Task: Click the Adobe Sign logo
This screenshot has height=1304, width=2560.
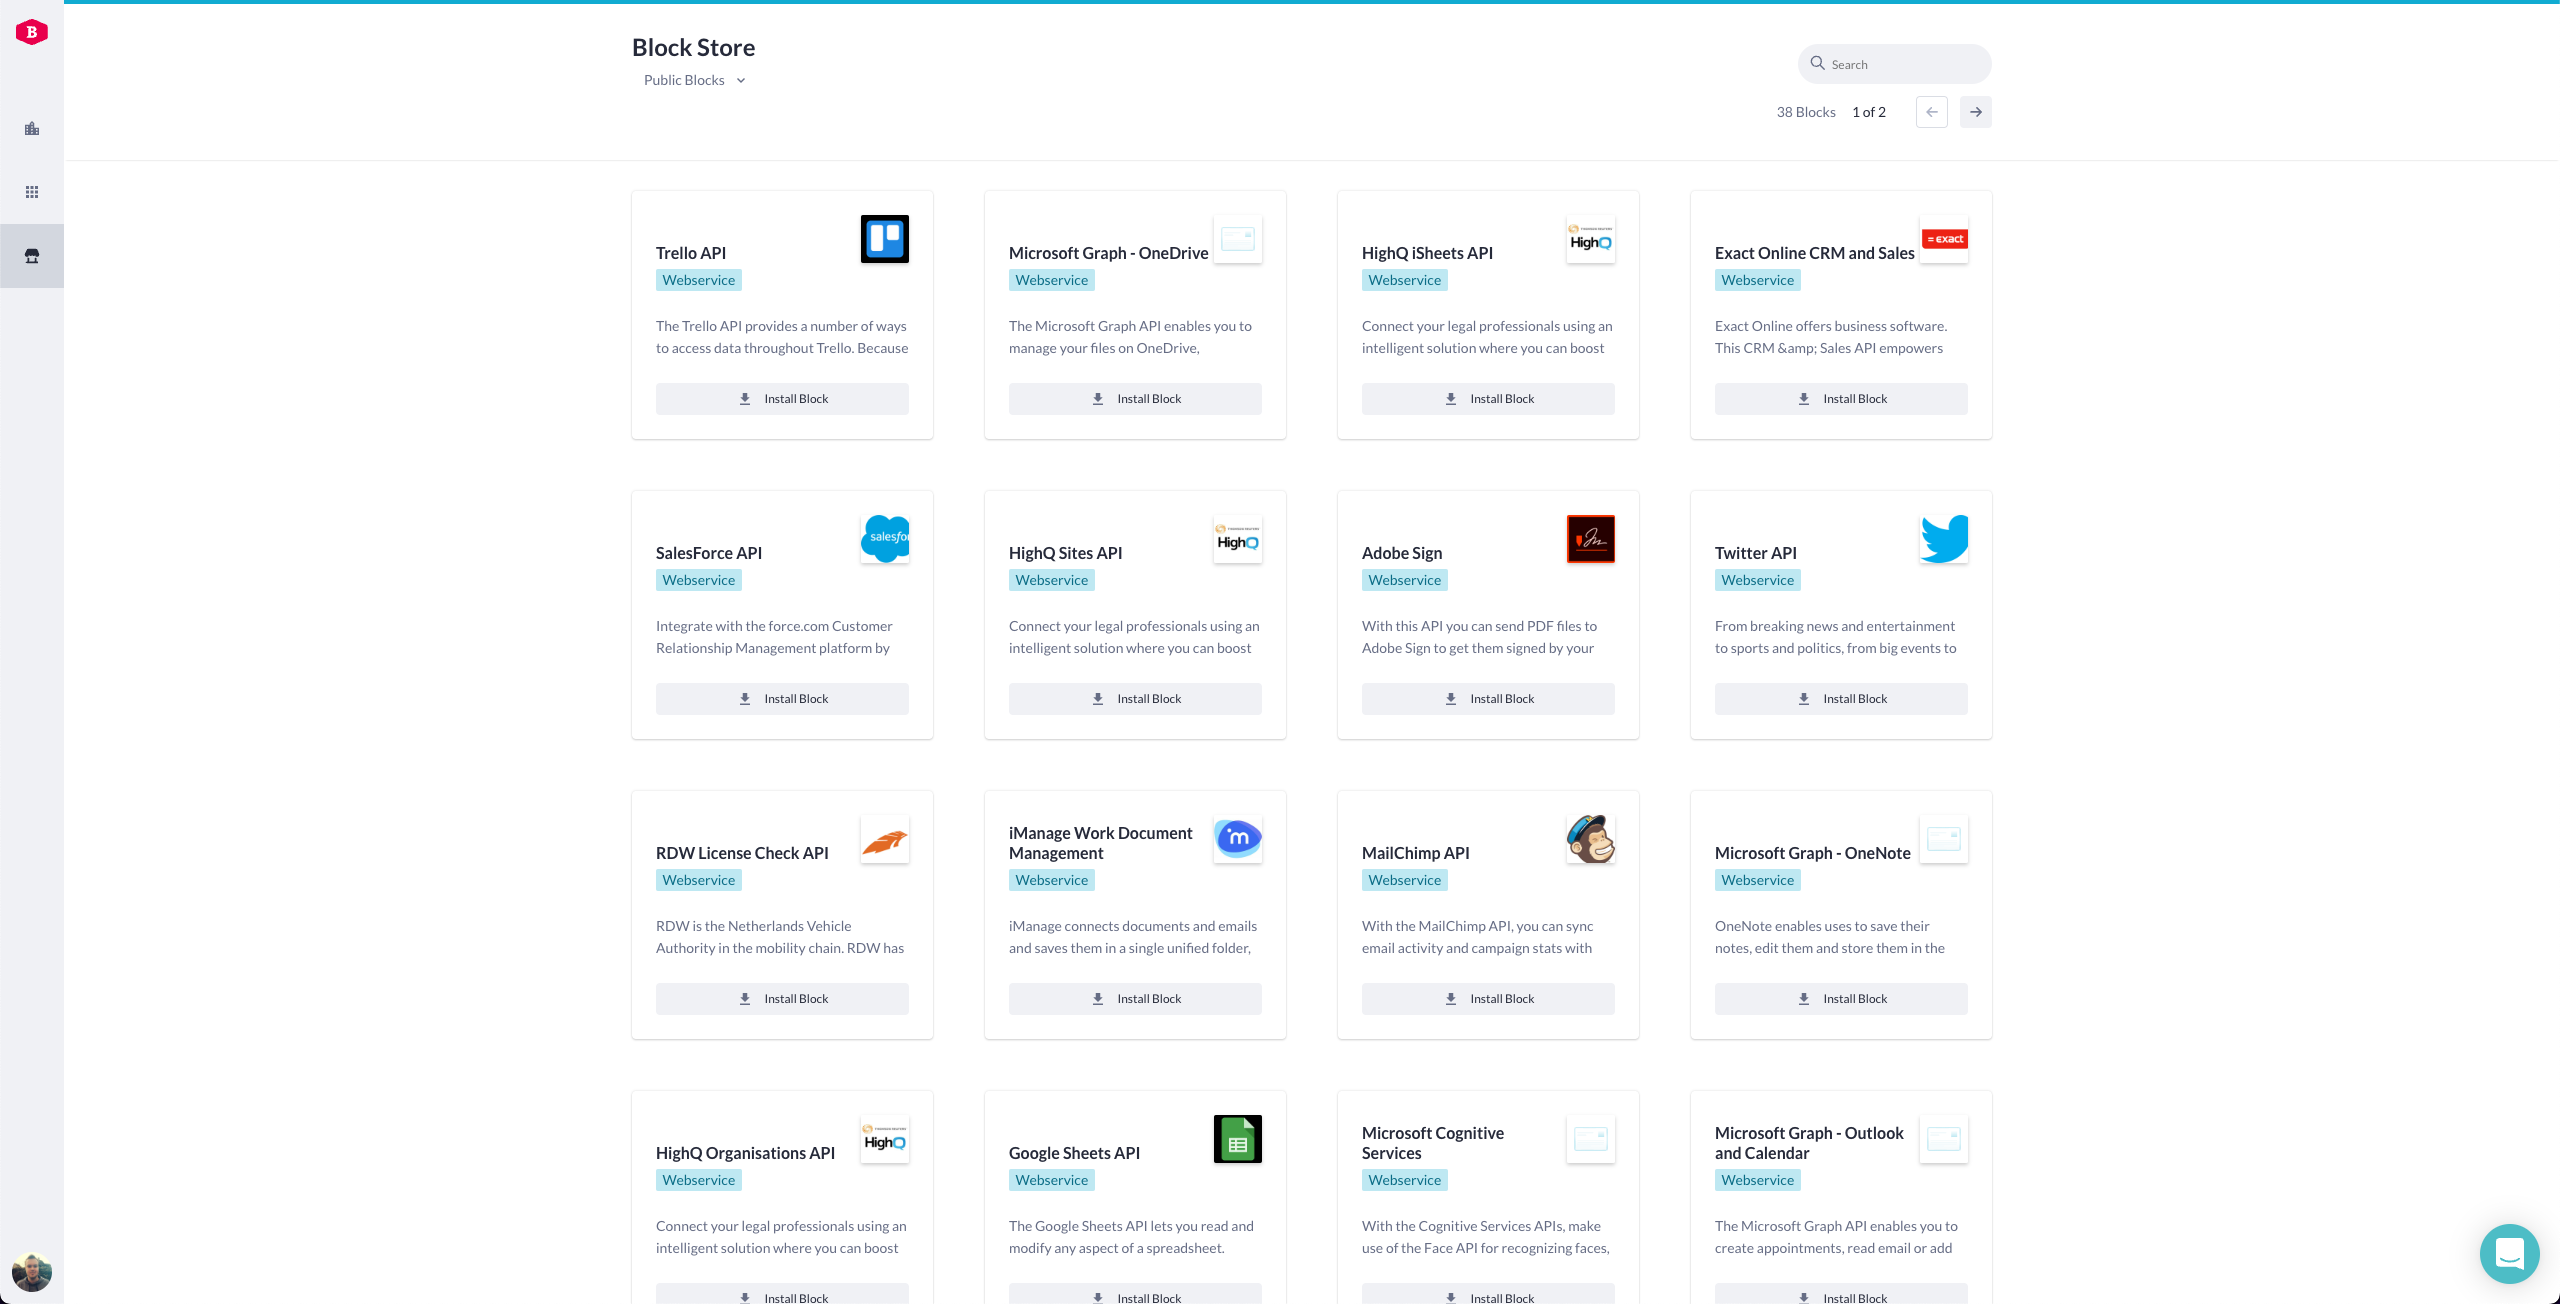Action: 1590,539
